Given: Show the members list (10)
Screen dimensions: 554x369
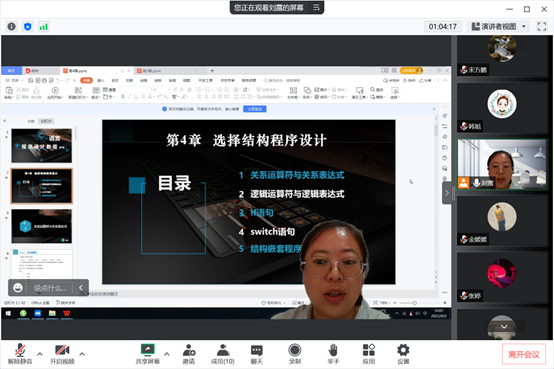Looking at the screenshot, I should (223, 354).
